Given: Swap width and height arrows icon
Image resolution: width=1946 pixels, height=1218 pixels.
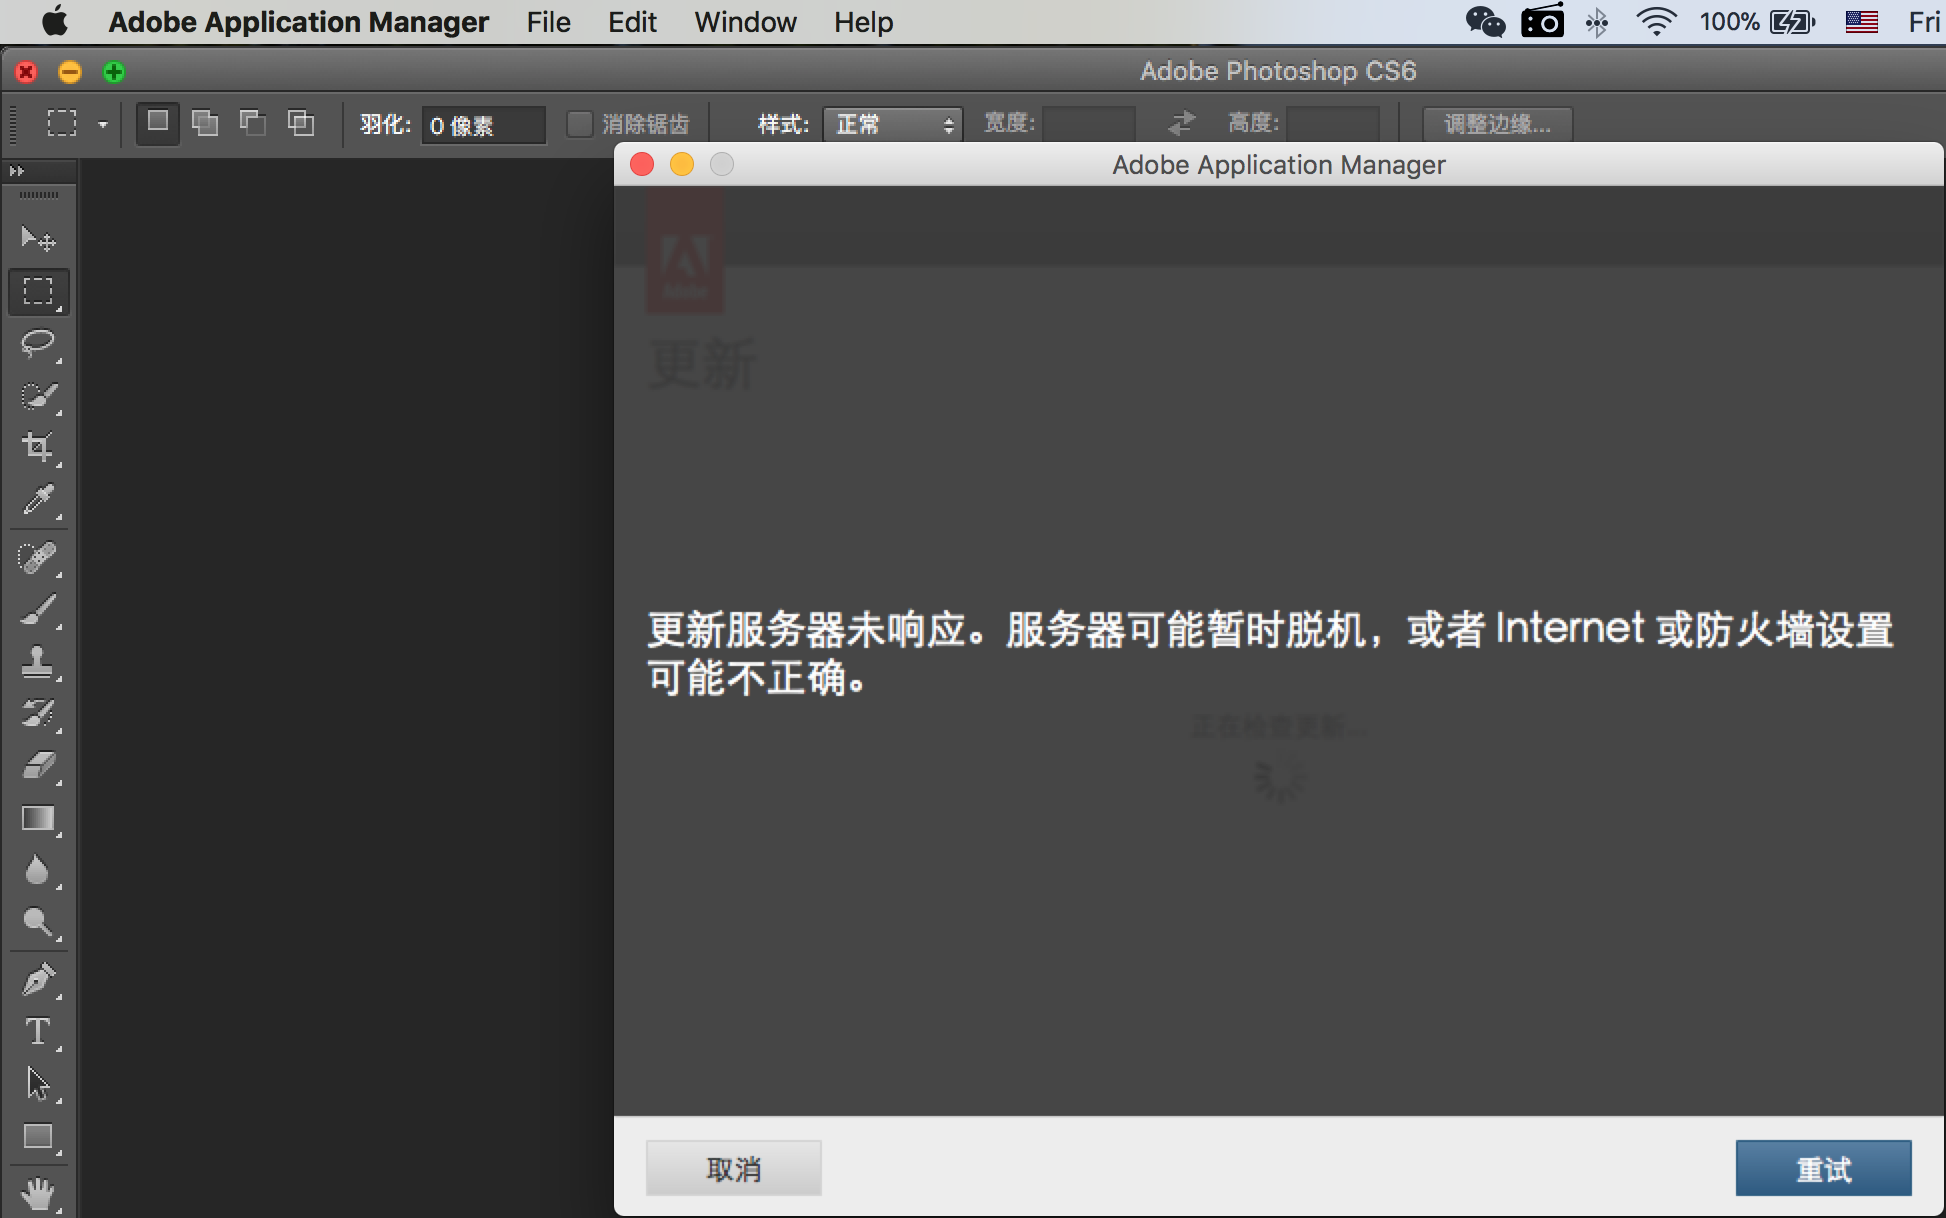Looking at the screenshot, I should [x=1182, y=123].
